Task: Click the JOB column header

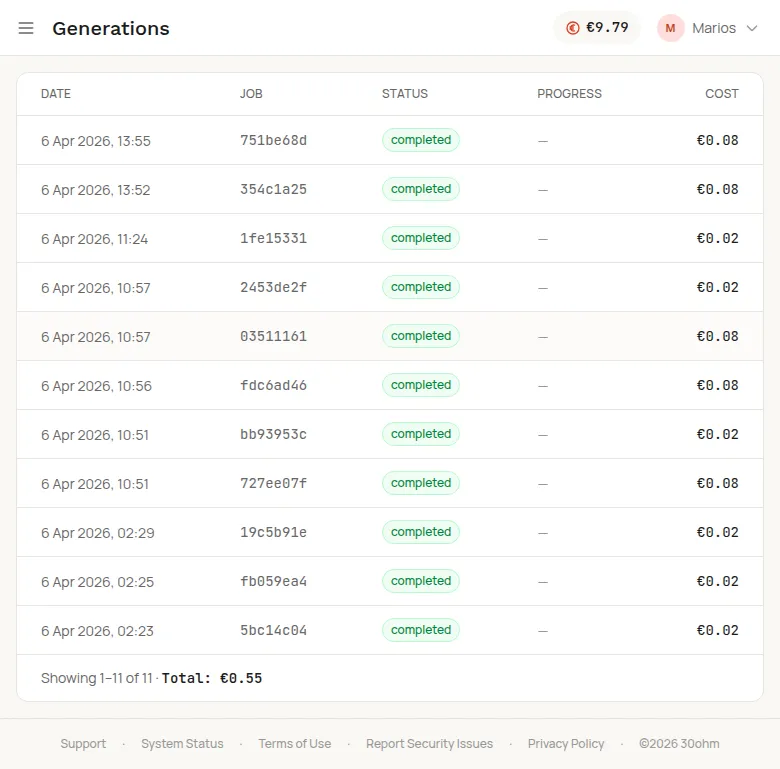Action: [x=251, y=94]
